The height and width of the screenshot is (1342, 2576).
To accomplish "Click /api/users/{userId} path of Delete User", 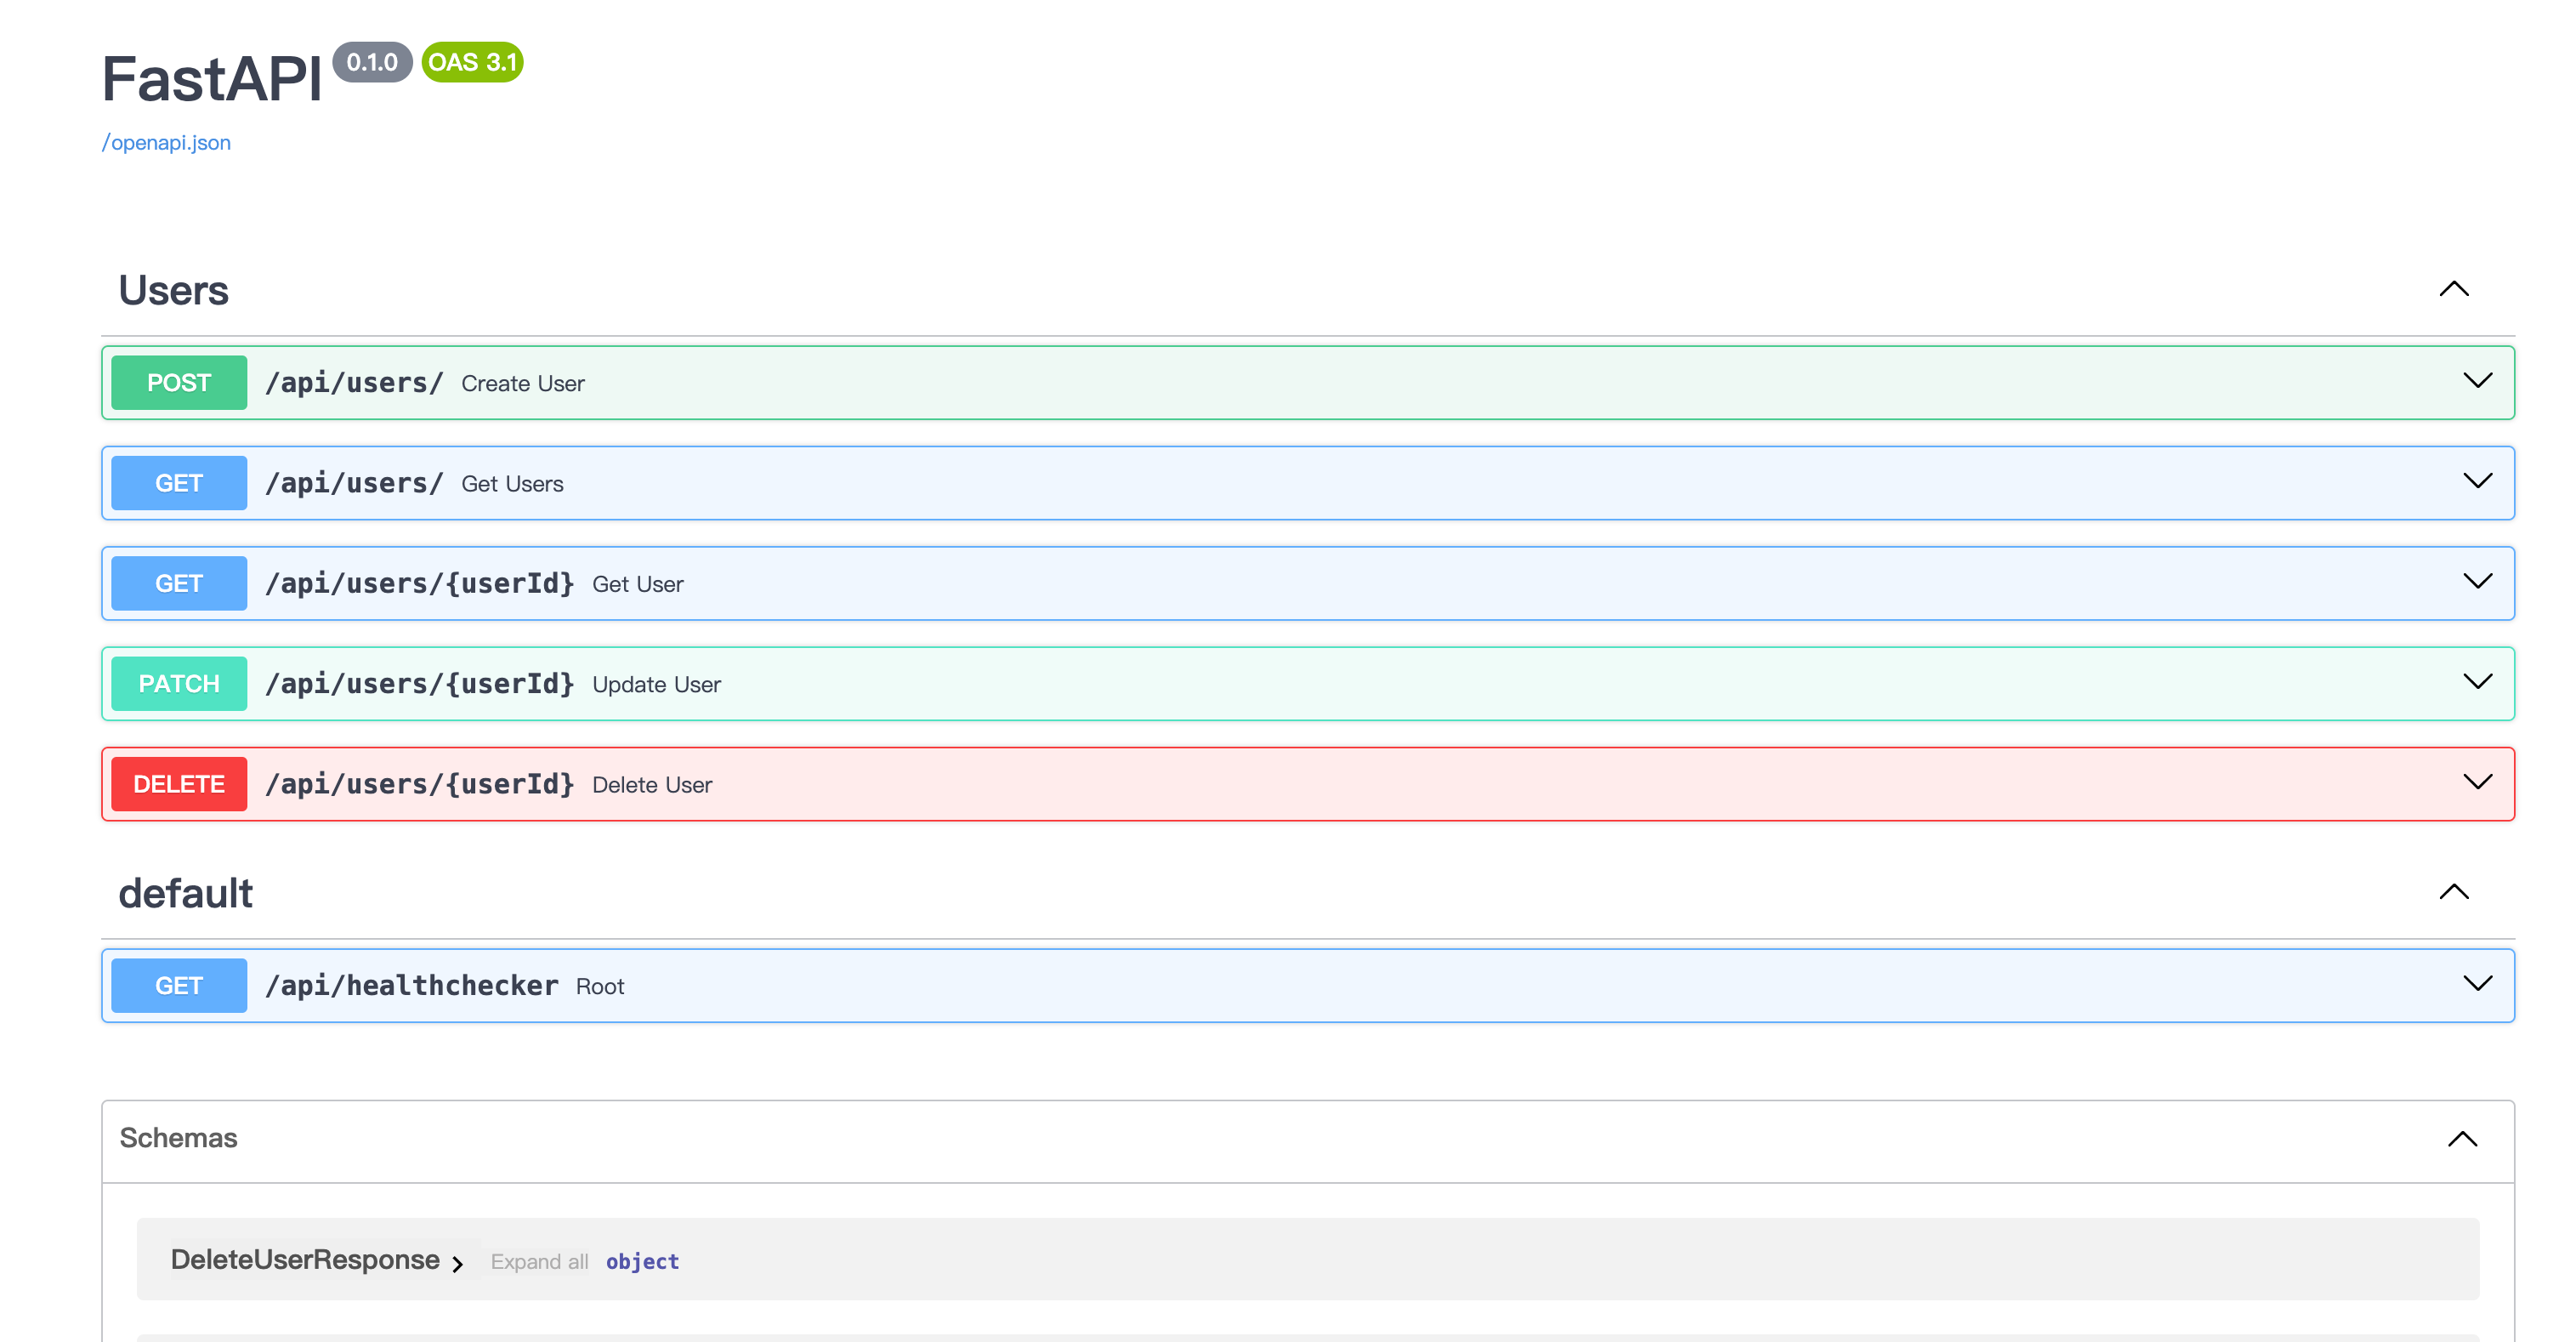I will 420,784.
